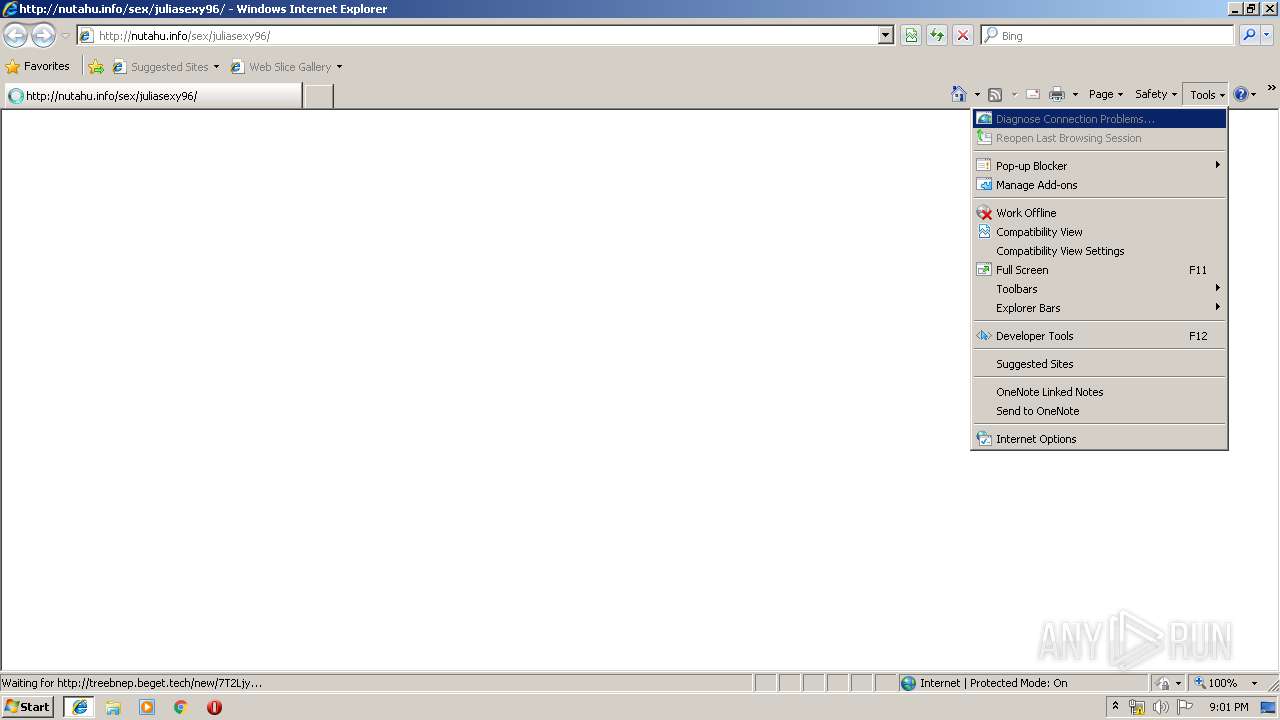Image resolution: width=1280 pixels, height=720 pixels.
Task: Click the Windows Start button
Action: click(x=28, y=707)
